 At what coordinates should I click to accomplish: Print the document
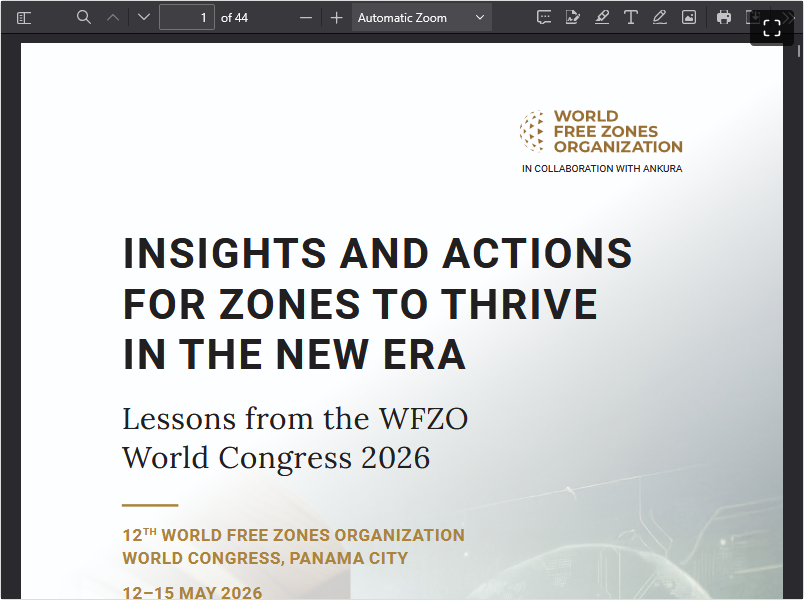coord(724,17)
